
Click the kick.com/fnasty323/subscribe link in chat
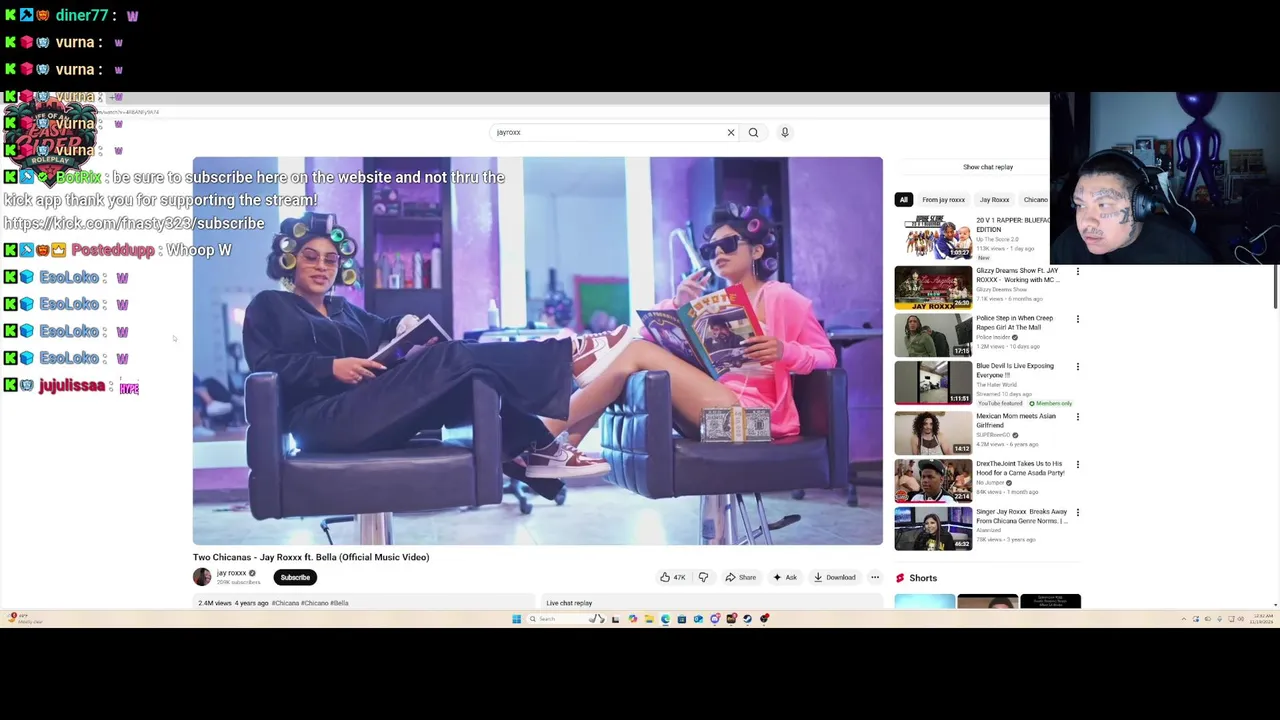[x=134, y=224]
